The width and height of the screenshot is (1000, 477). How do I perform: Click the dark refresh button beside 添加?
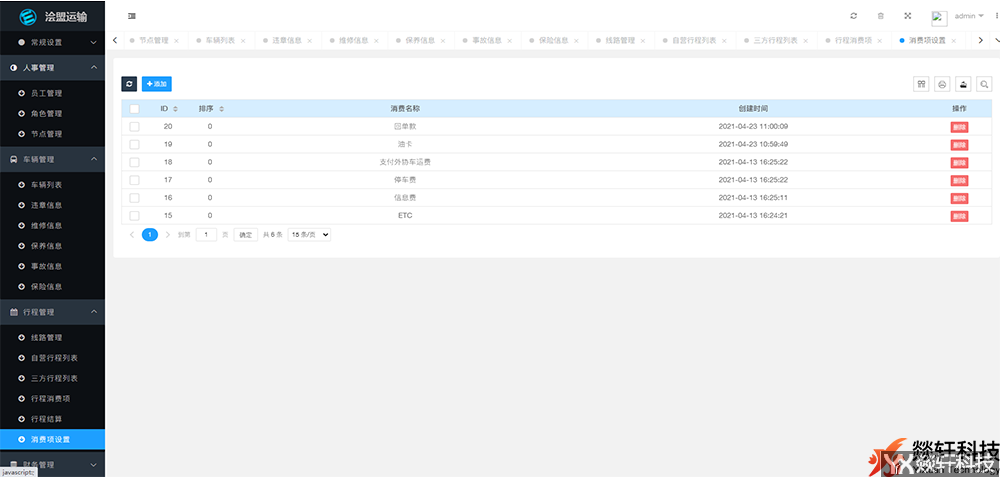click(129, 84)
